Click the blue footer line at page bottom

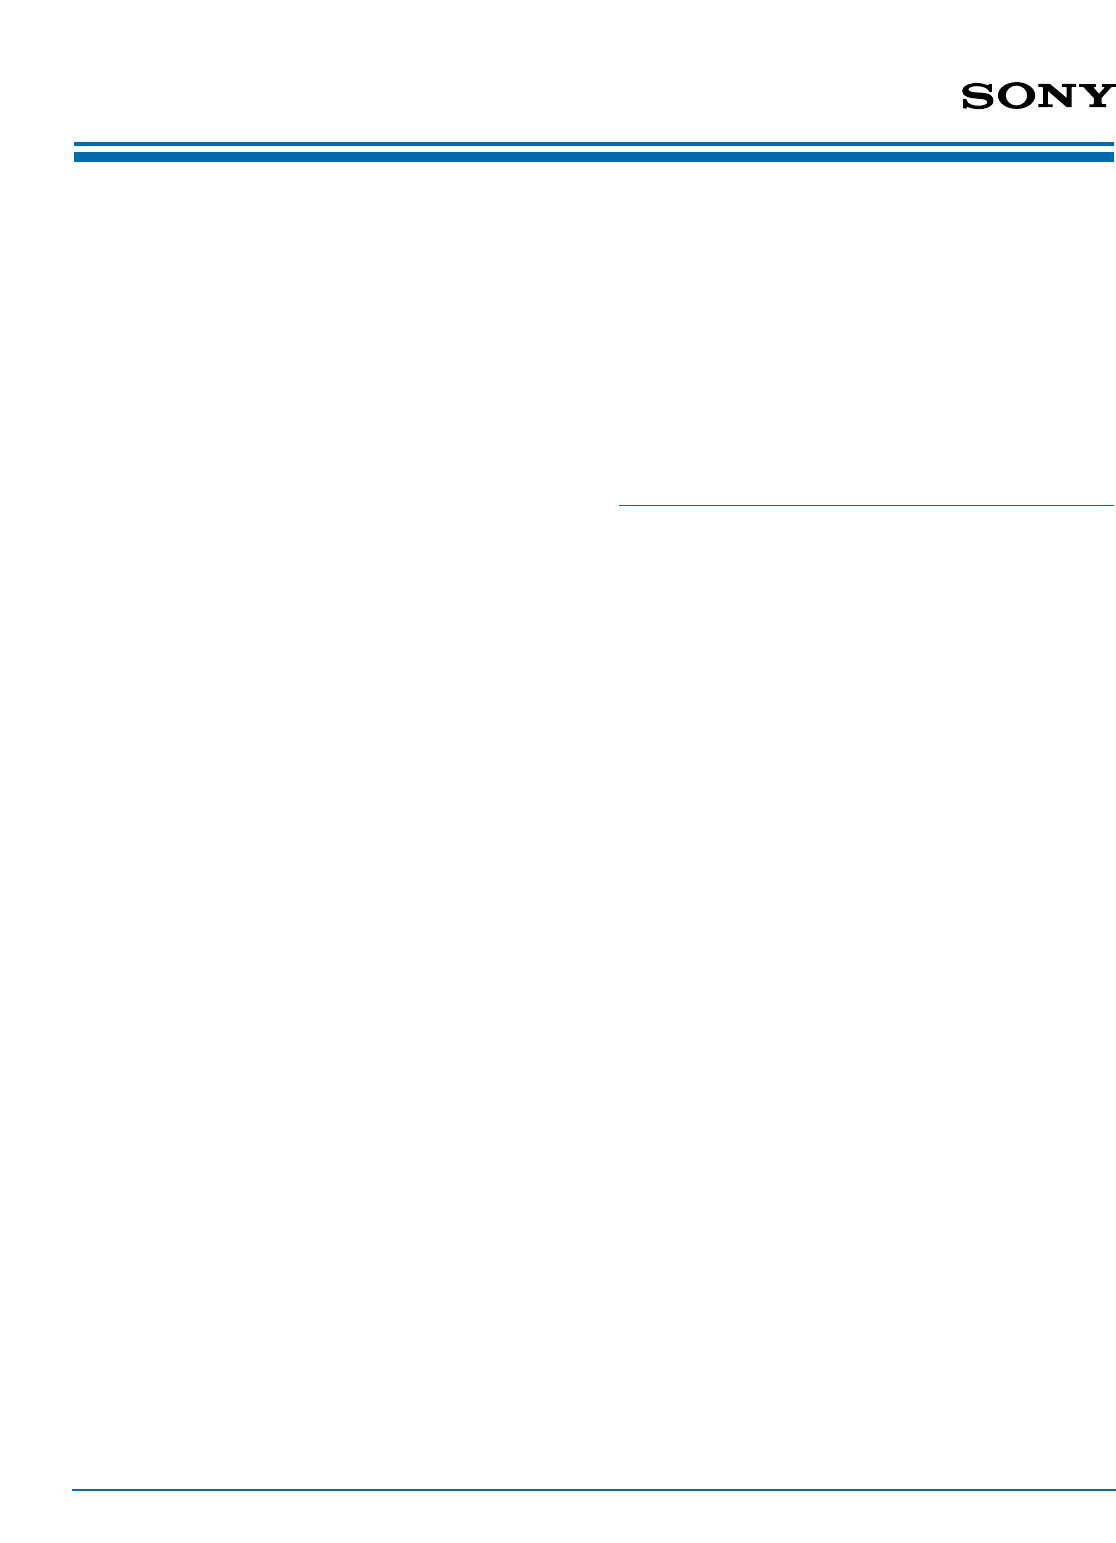click(594, 1490)
